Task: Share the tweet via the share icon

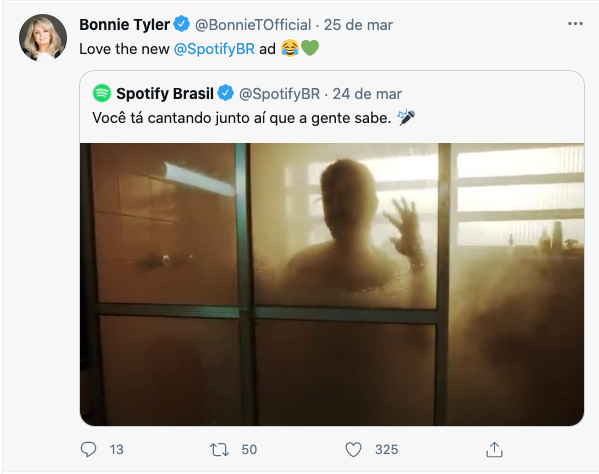Action: (494, 450)
